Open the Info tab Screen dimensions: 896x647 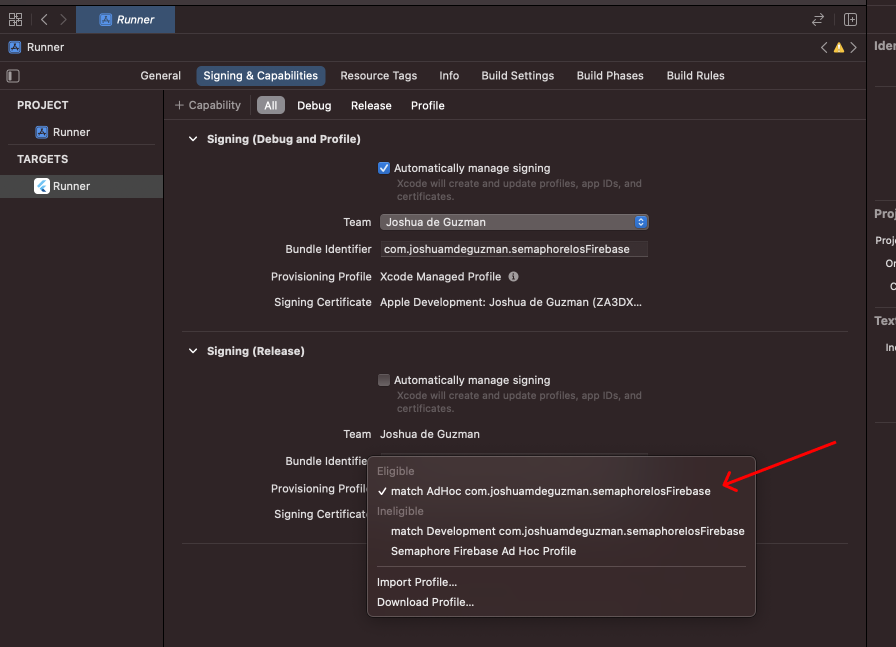pos(449,75)
